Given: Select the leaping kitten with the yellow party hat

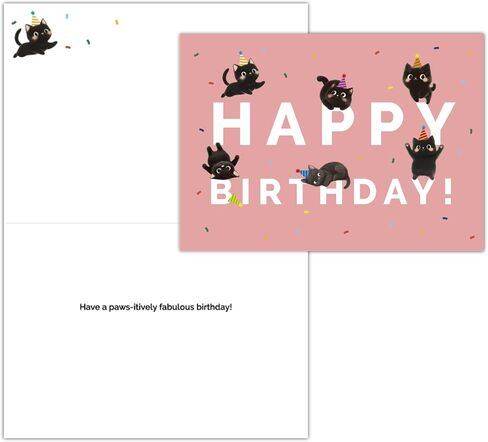Looking at the screenshot, I should point(243,77).
